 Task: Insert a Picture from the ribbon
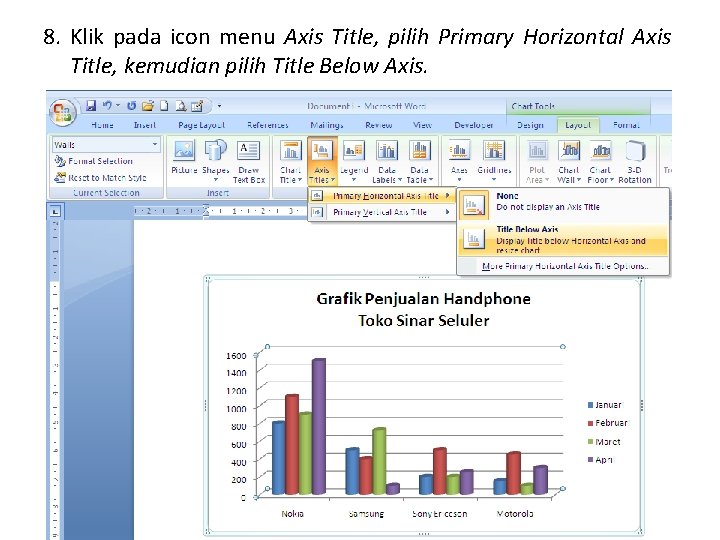coord(184,158)
